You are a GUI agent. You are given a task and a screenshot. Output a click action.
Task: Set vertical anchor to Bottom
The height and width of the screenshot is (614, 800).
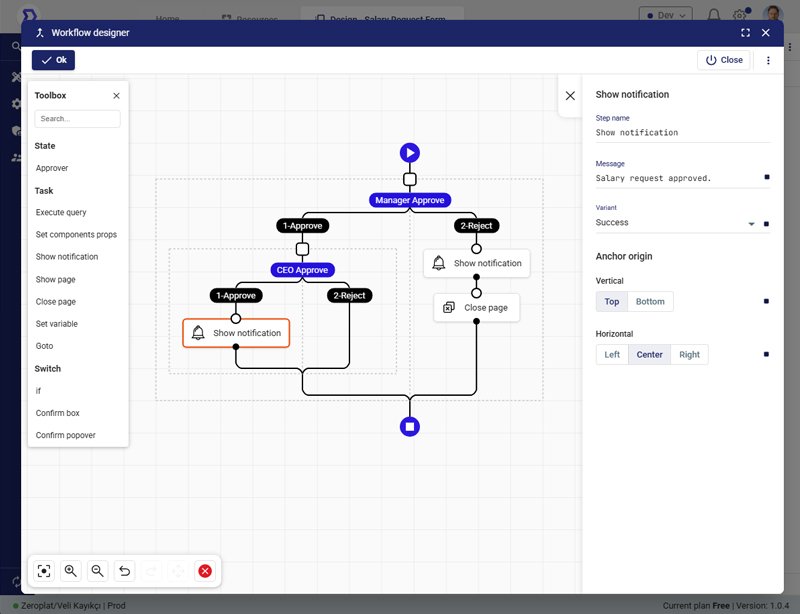click(650, 301)
